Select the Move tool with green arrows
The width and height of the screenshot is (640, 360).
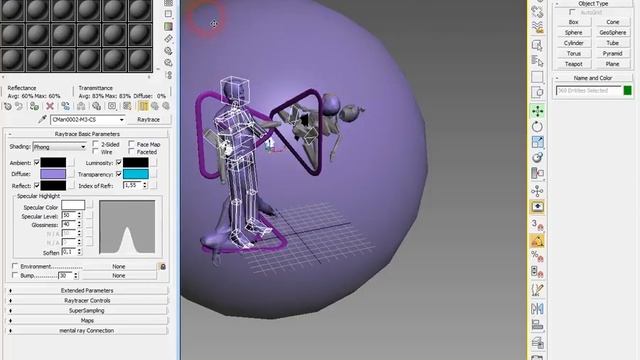[x=537, y=111]
